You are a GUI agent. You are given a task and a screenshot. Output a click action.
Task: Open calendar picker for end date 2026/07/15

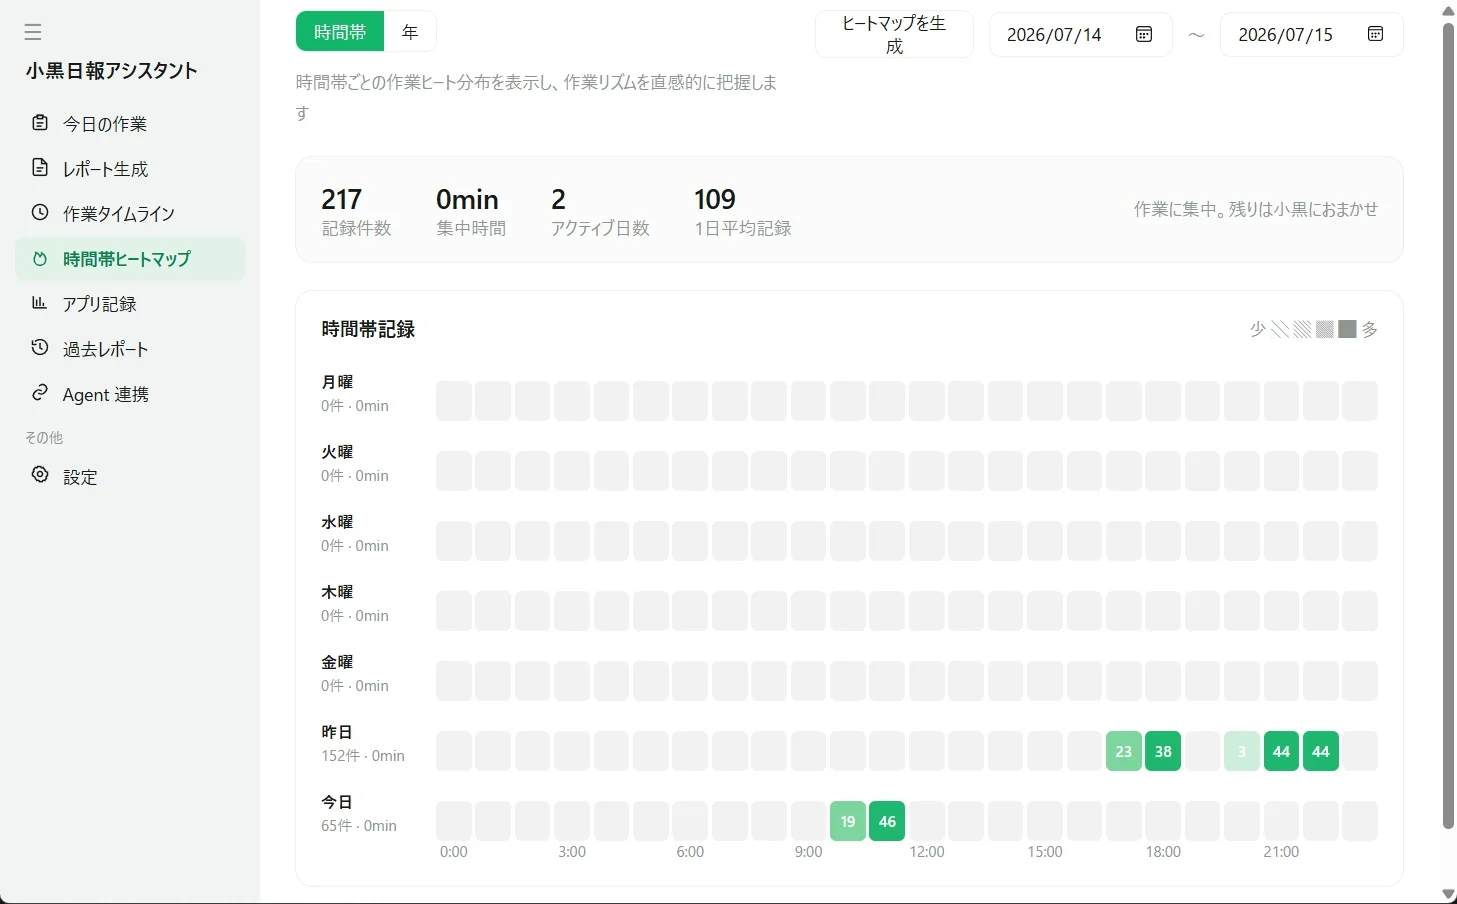(1375, 34)
